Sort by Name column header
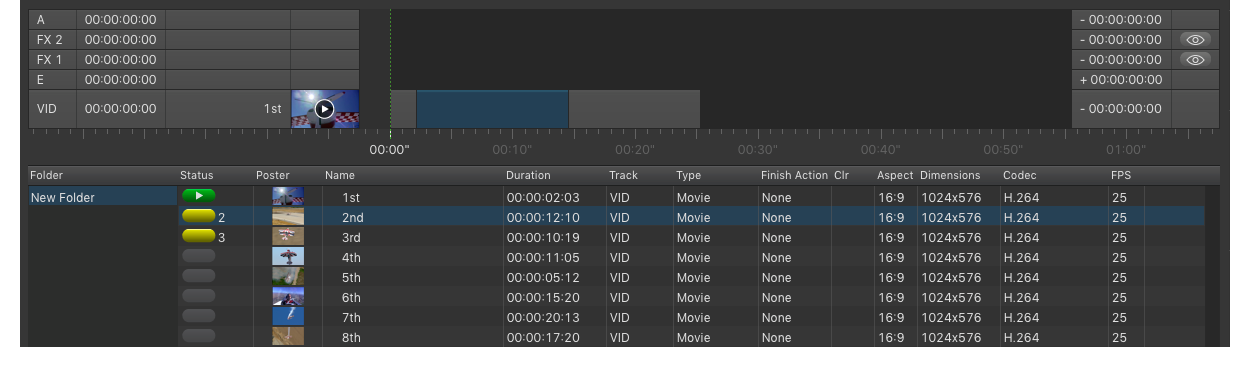Viewport: 1250px width, 367px height. click(340, 175)
